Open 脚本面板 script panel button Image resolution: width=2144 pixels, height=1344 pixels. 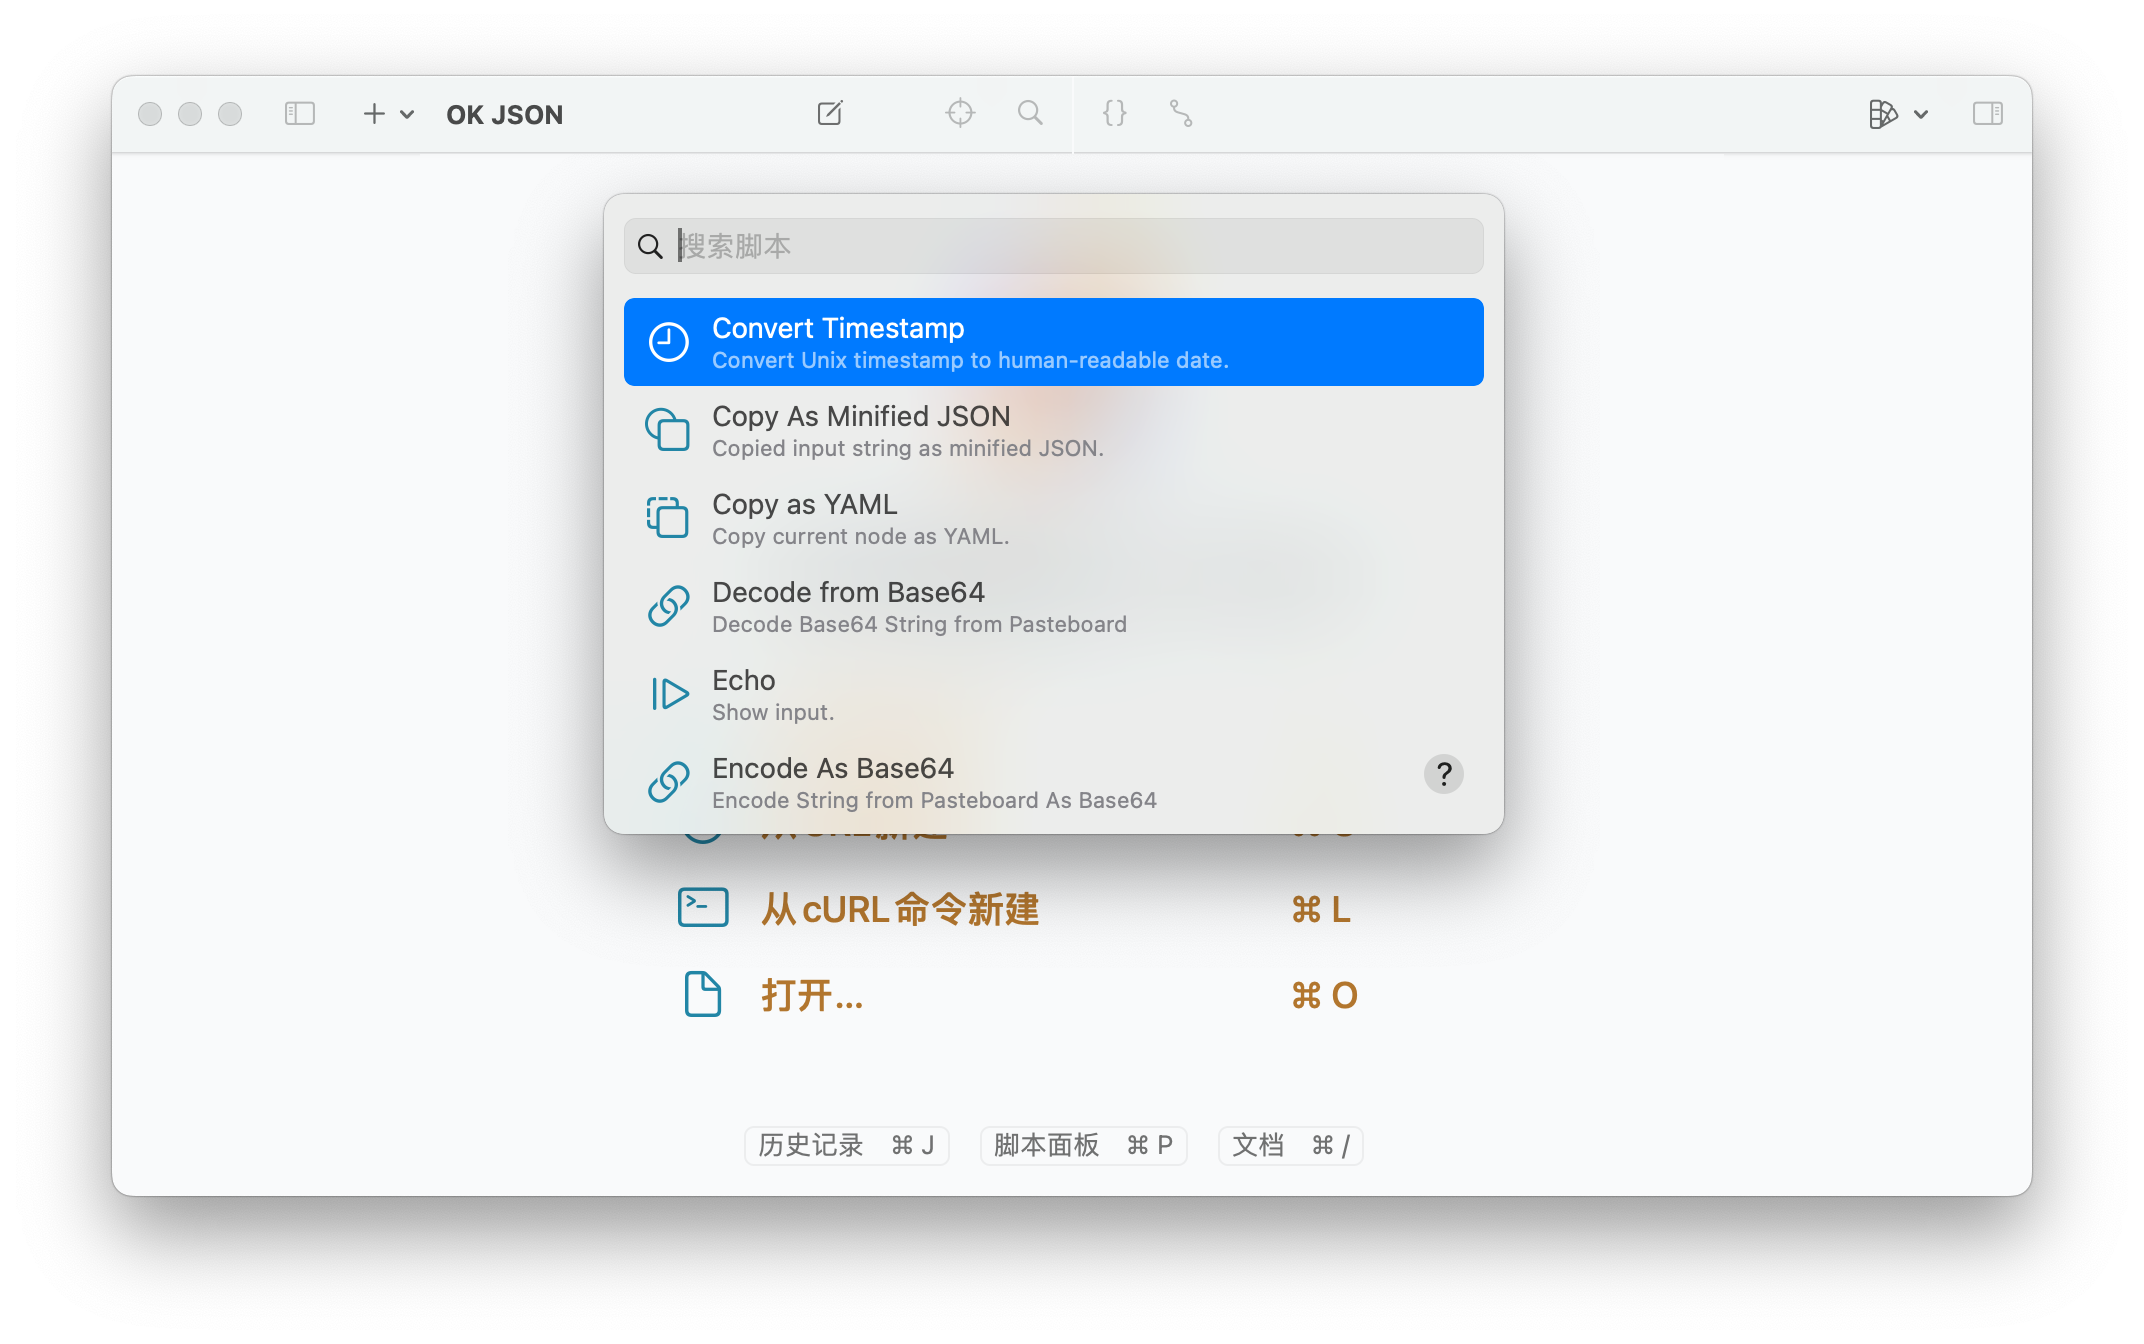point(1084,1145)
